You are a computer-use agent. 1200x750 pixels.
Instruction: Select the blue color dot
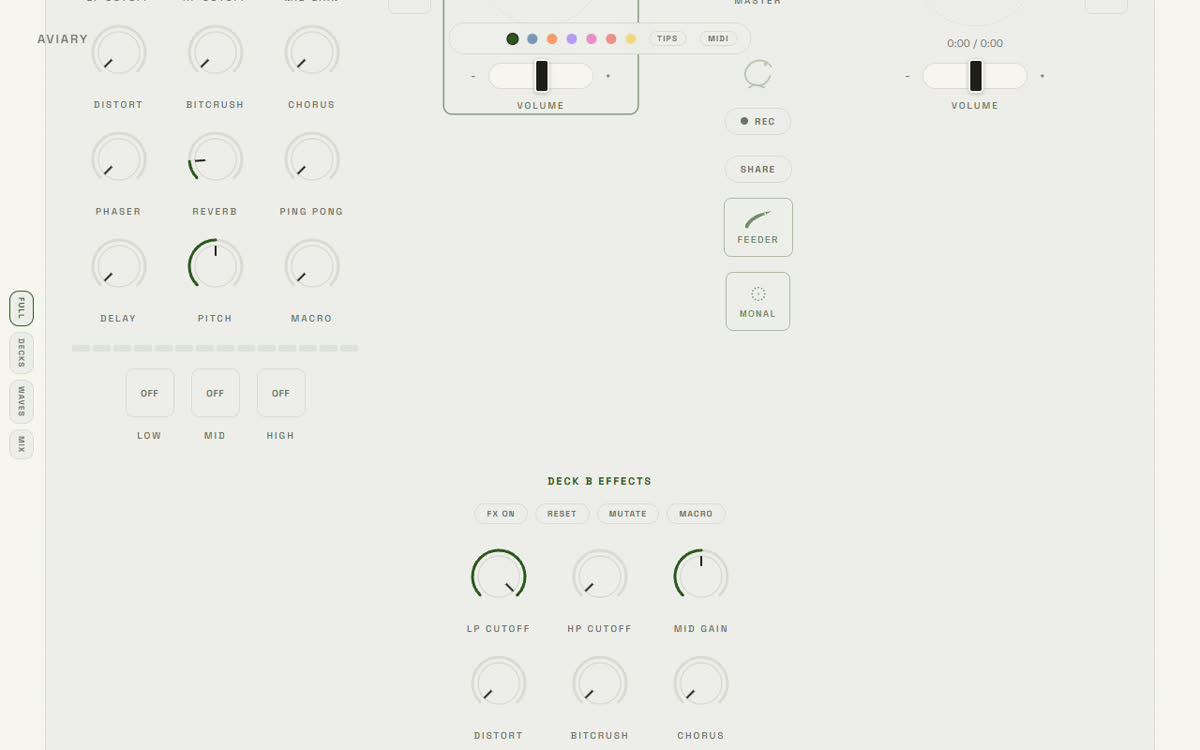532,39
